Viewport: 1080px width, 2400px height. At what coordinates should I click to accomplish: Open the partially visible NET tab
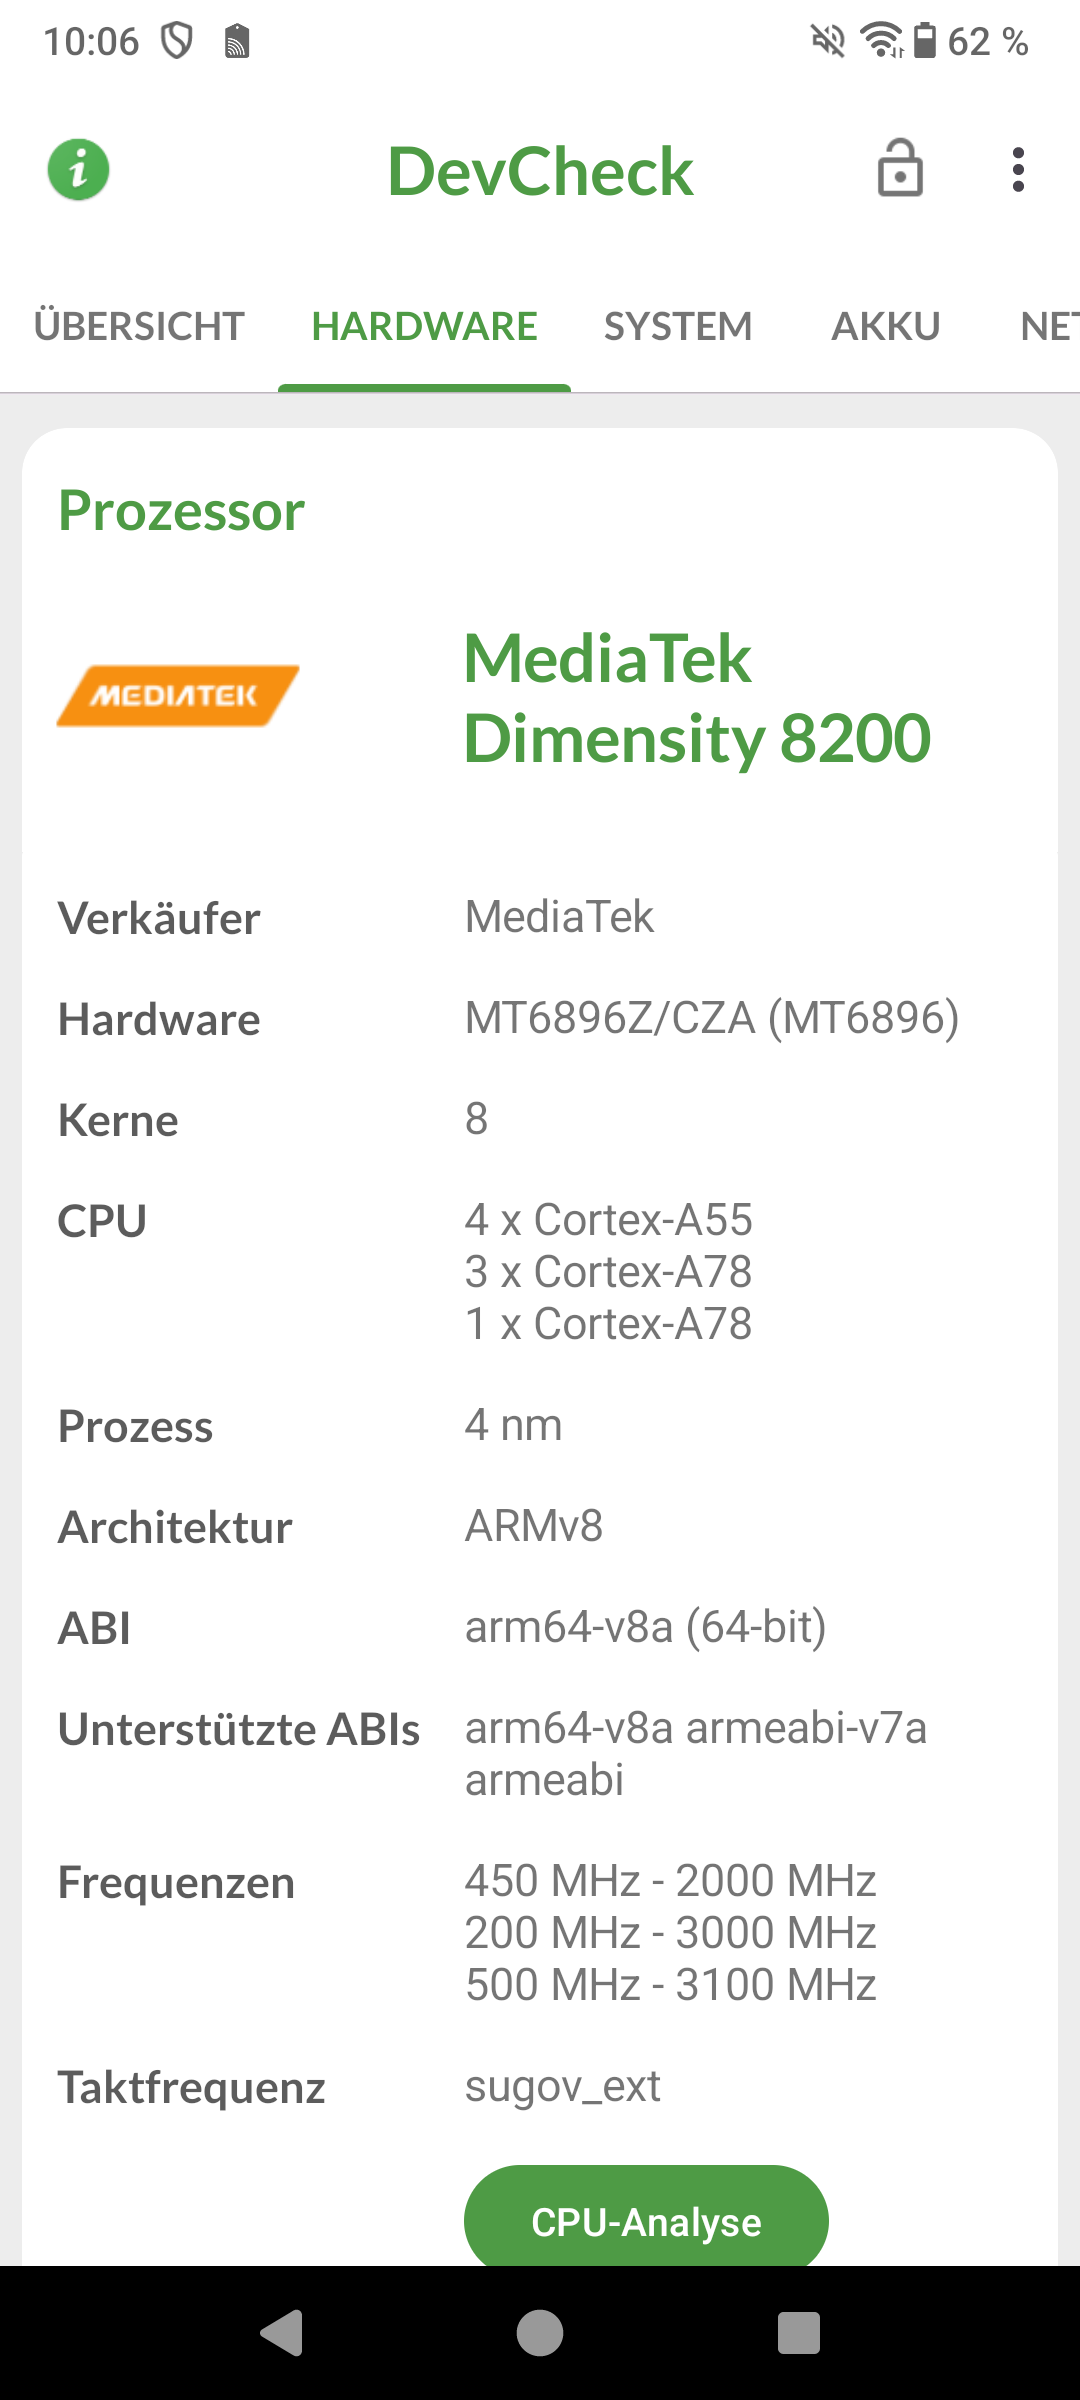click(x=1049, y=326)
